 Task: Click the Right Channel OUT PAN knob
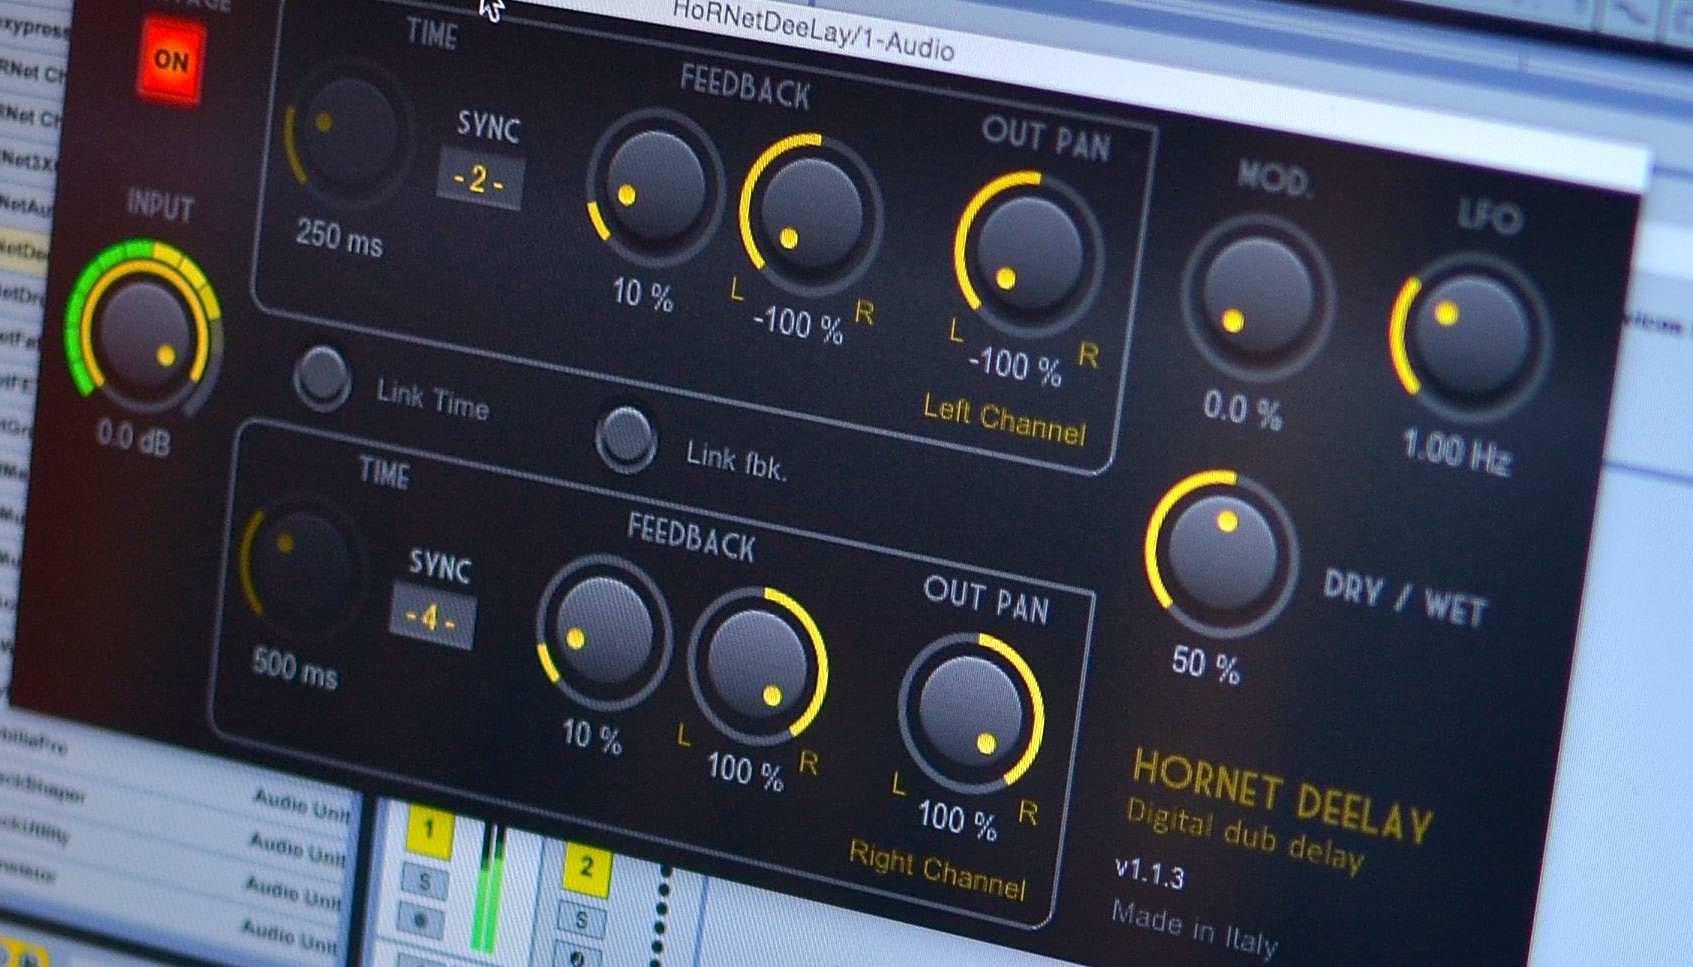pos(971,712)
